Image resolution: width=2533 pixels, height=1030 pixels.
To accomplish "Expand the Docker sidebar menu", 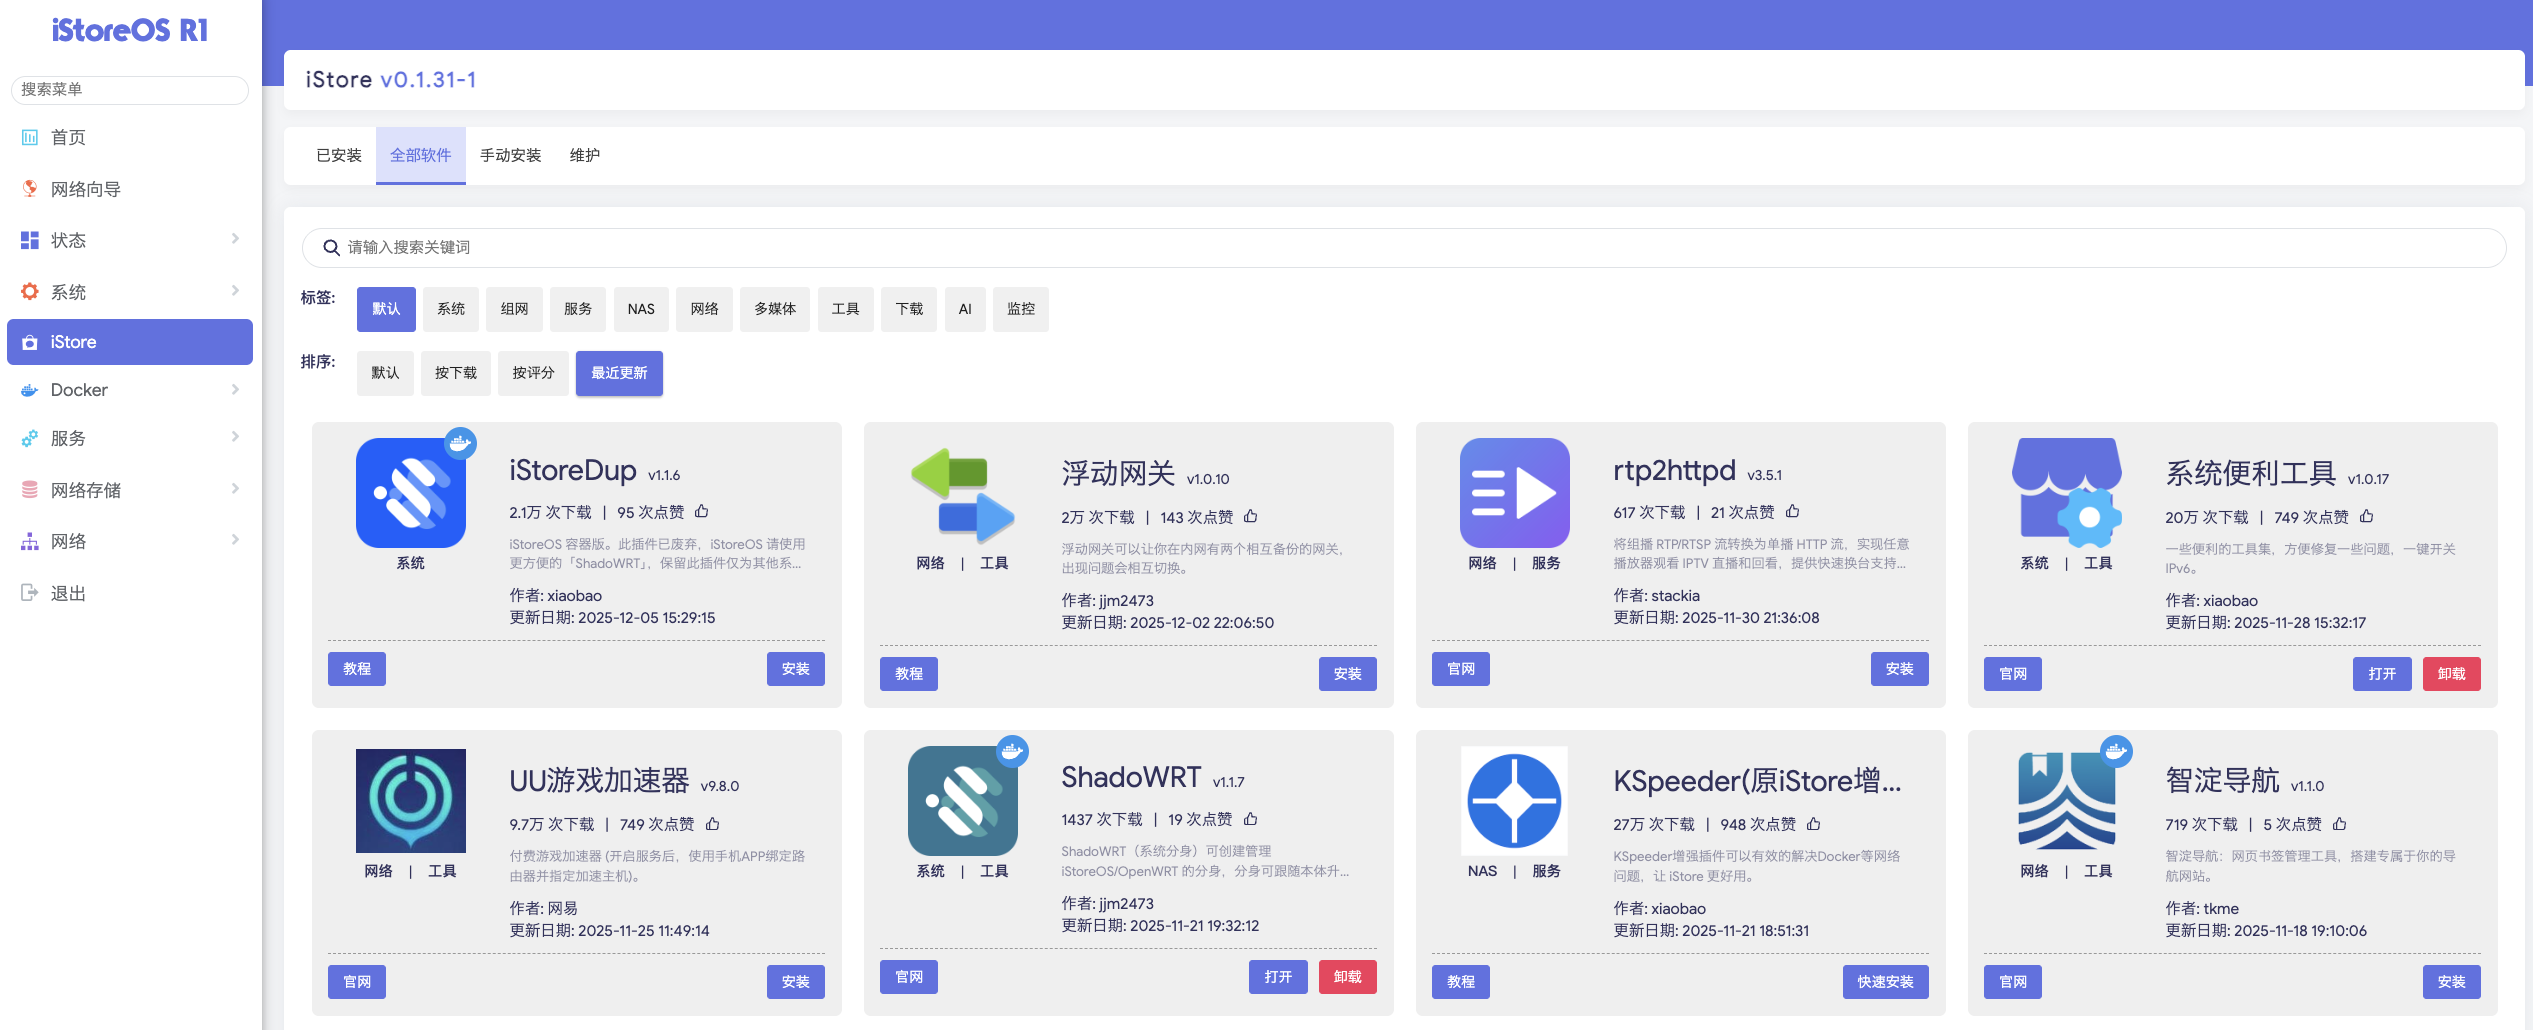I will pyautogui.click(x=130, y=390).
